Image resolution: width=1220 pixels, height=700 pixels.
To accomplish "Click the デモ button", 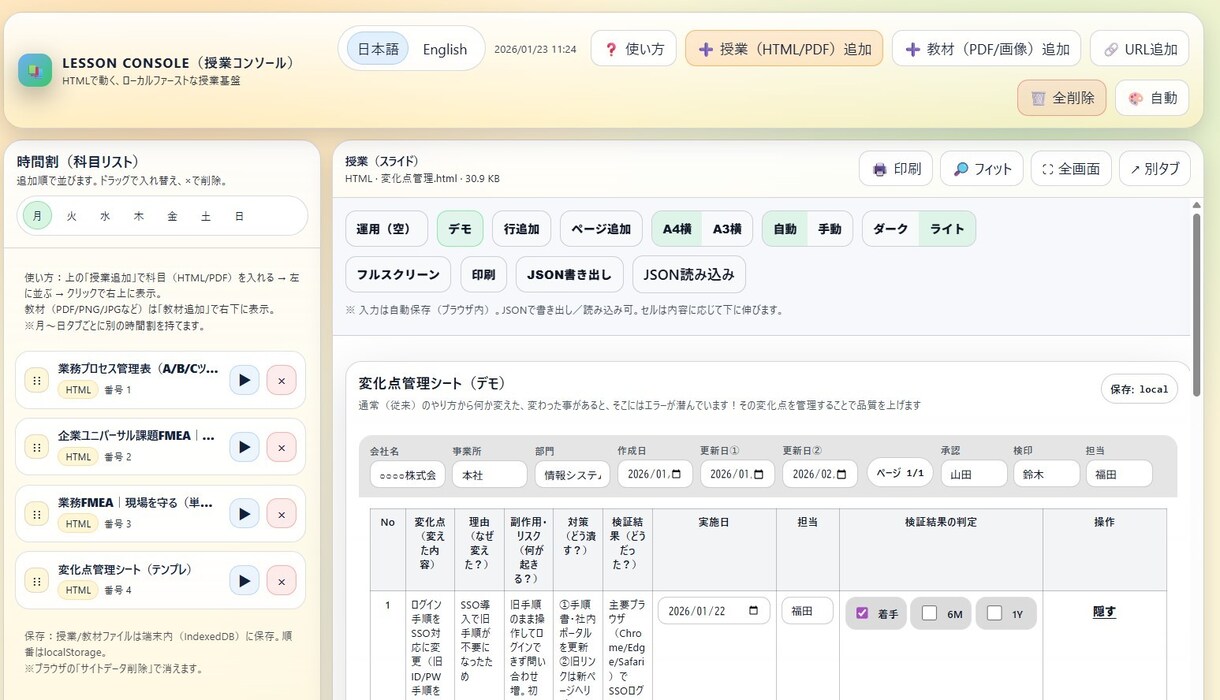I will (460, 229).
